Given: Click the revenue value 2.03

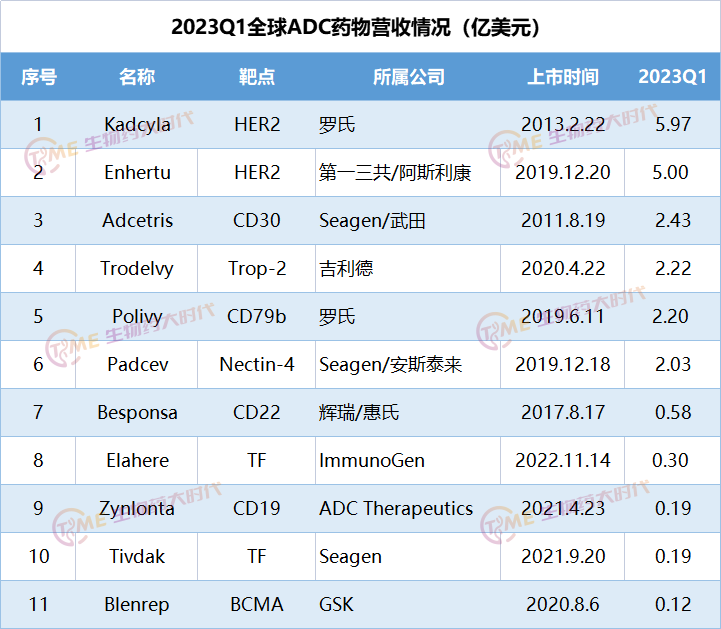Looking at the screenshot, I should [673, 365].
